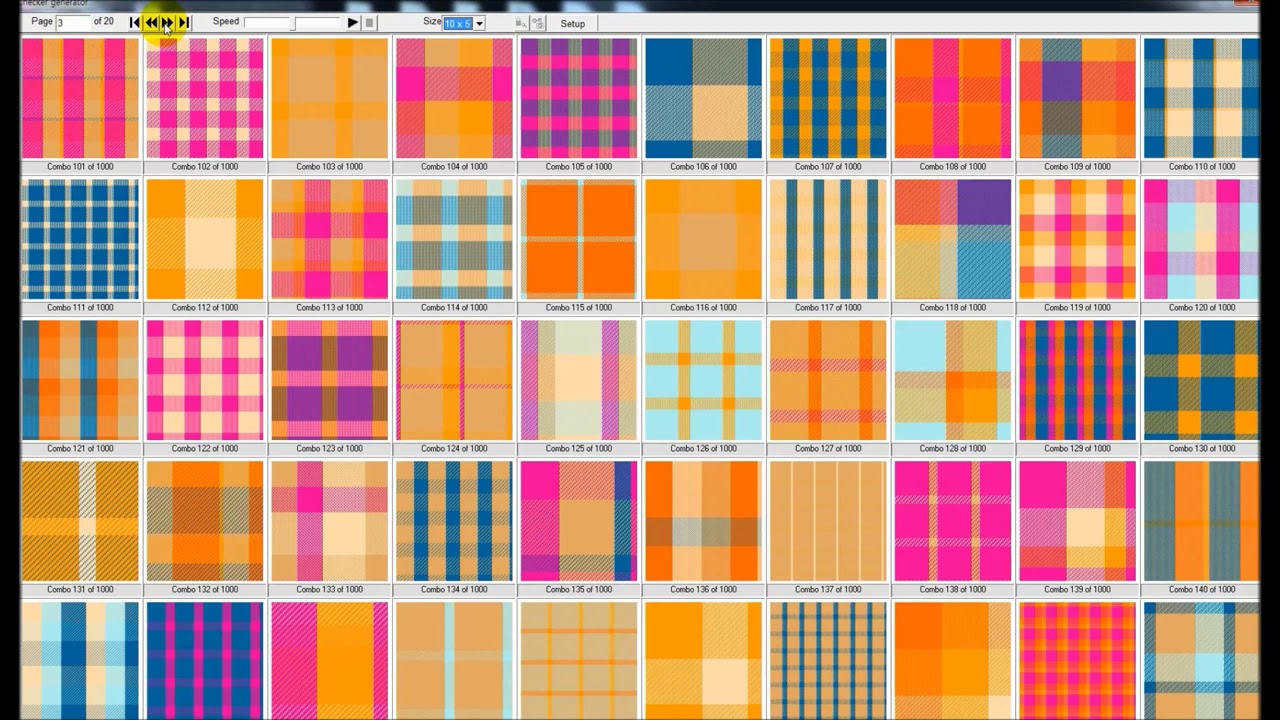Screen dimensions: 1280x720
Task: Select plaid thumbnail Combo 126
Action: [703, 380]
